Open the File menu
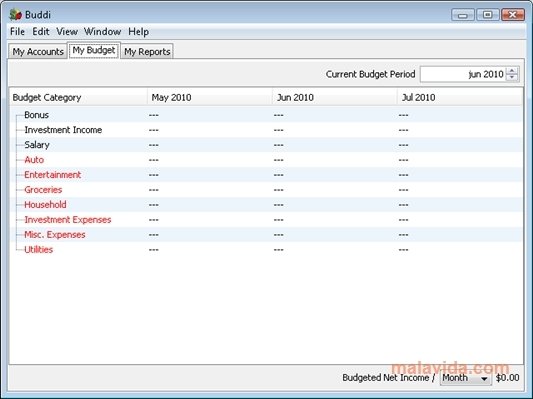Image resolution: width=533 pixels, height=399 pixels. [x=17, y=32]
